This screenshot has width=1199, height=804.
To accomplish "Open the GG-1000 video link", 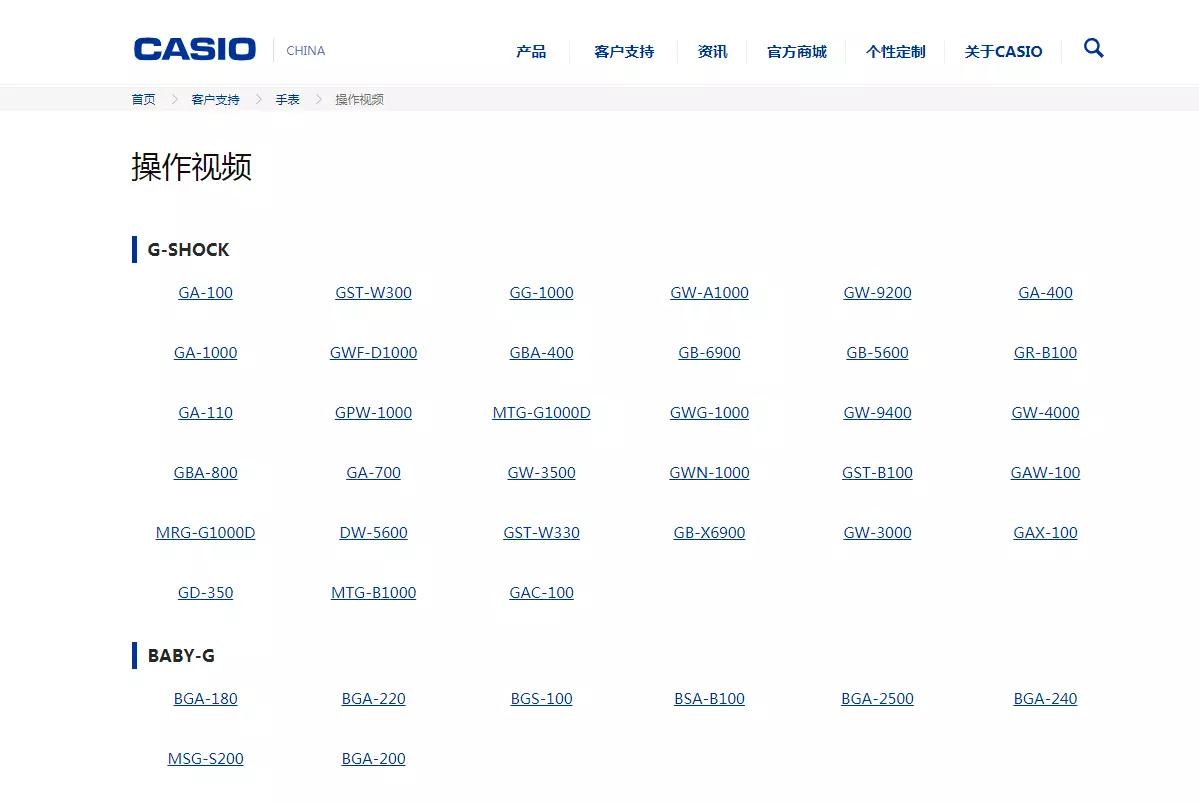I will [x=541, y=292].
